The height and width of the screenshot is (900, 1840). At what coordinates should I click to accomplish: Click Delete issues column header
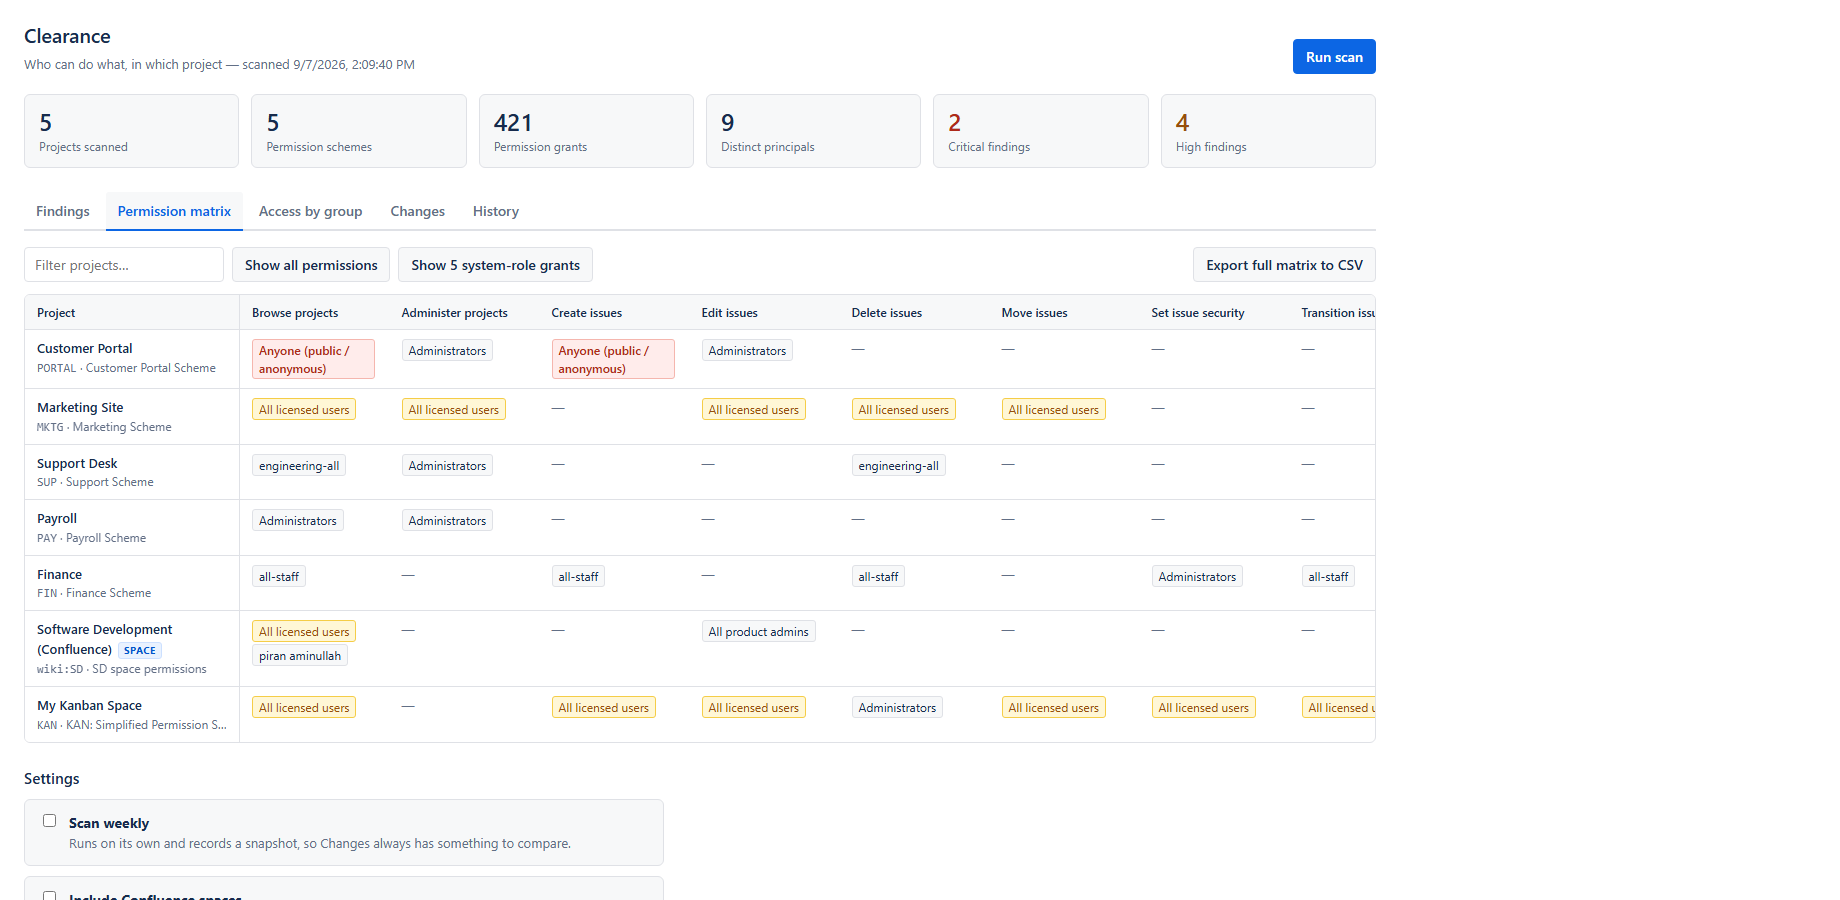click(887, 313)
